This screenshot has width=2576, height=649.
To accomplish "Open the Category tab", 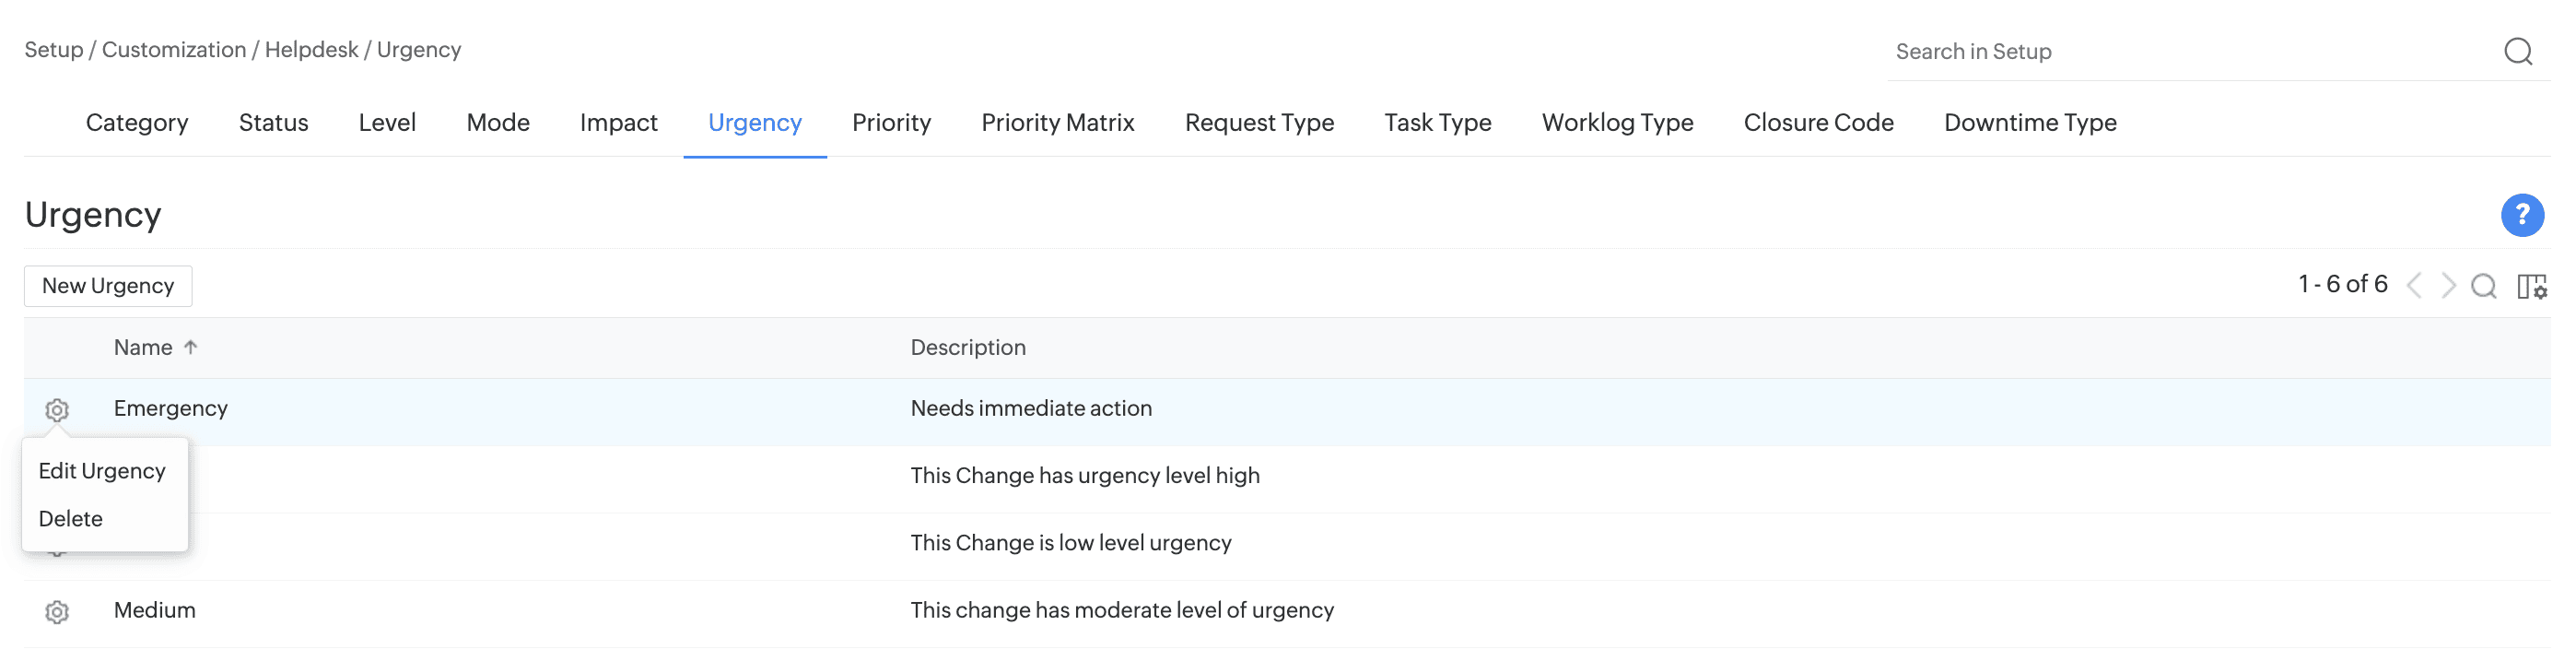I will point(137,123).
